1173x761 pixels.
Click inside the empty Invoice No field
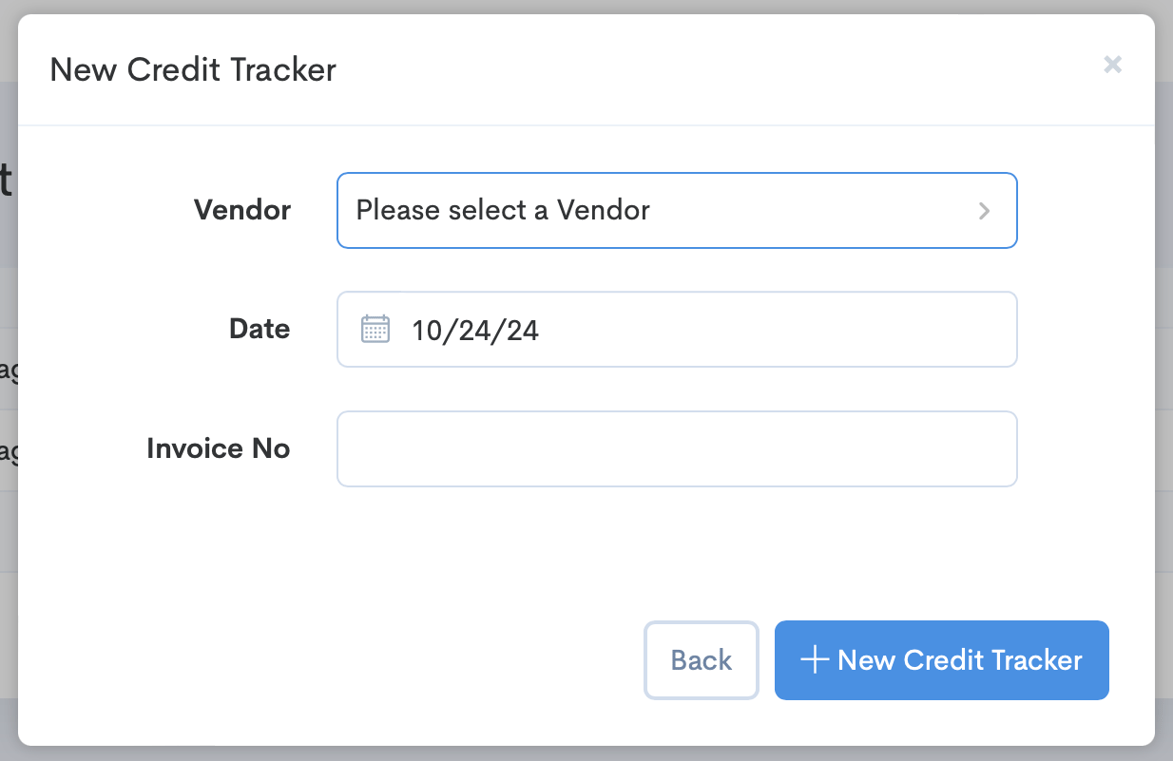[x=677, y=448]
